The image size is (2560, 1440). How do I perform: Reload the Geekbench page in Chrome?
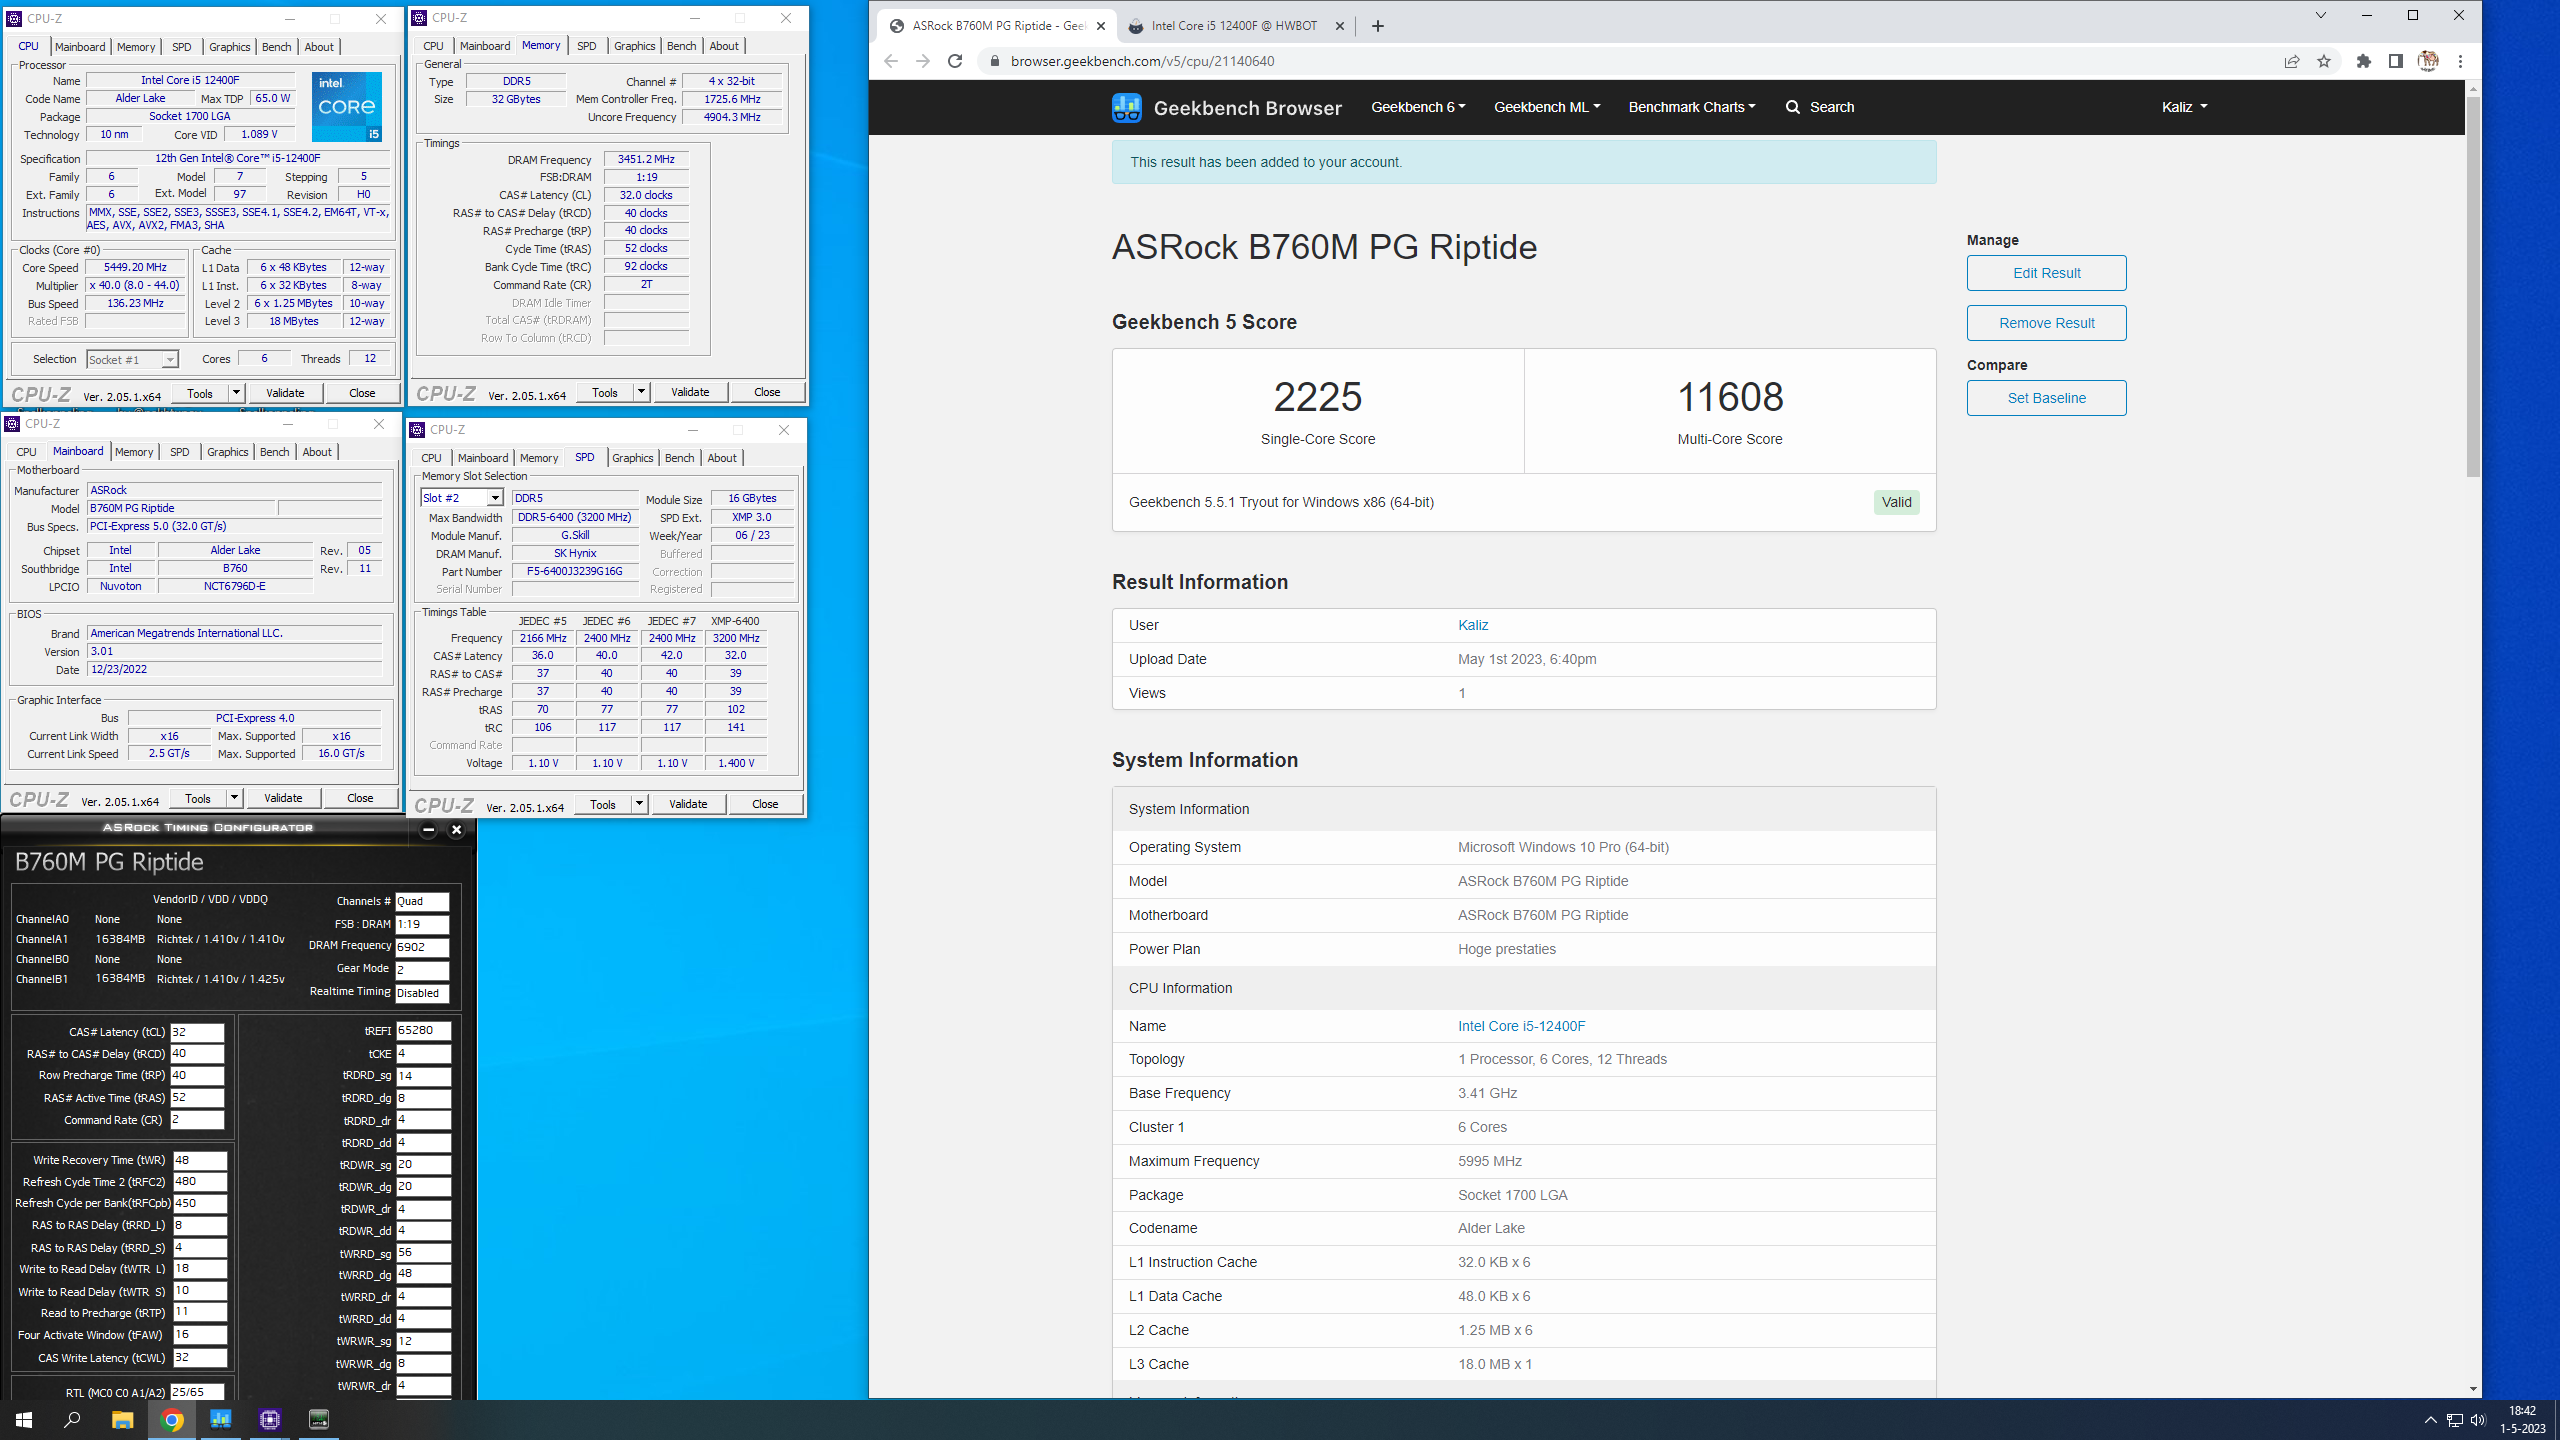[955, 61]
